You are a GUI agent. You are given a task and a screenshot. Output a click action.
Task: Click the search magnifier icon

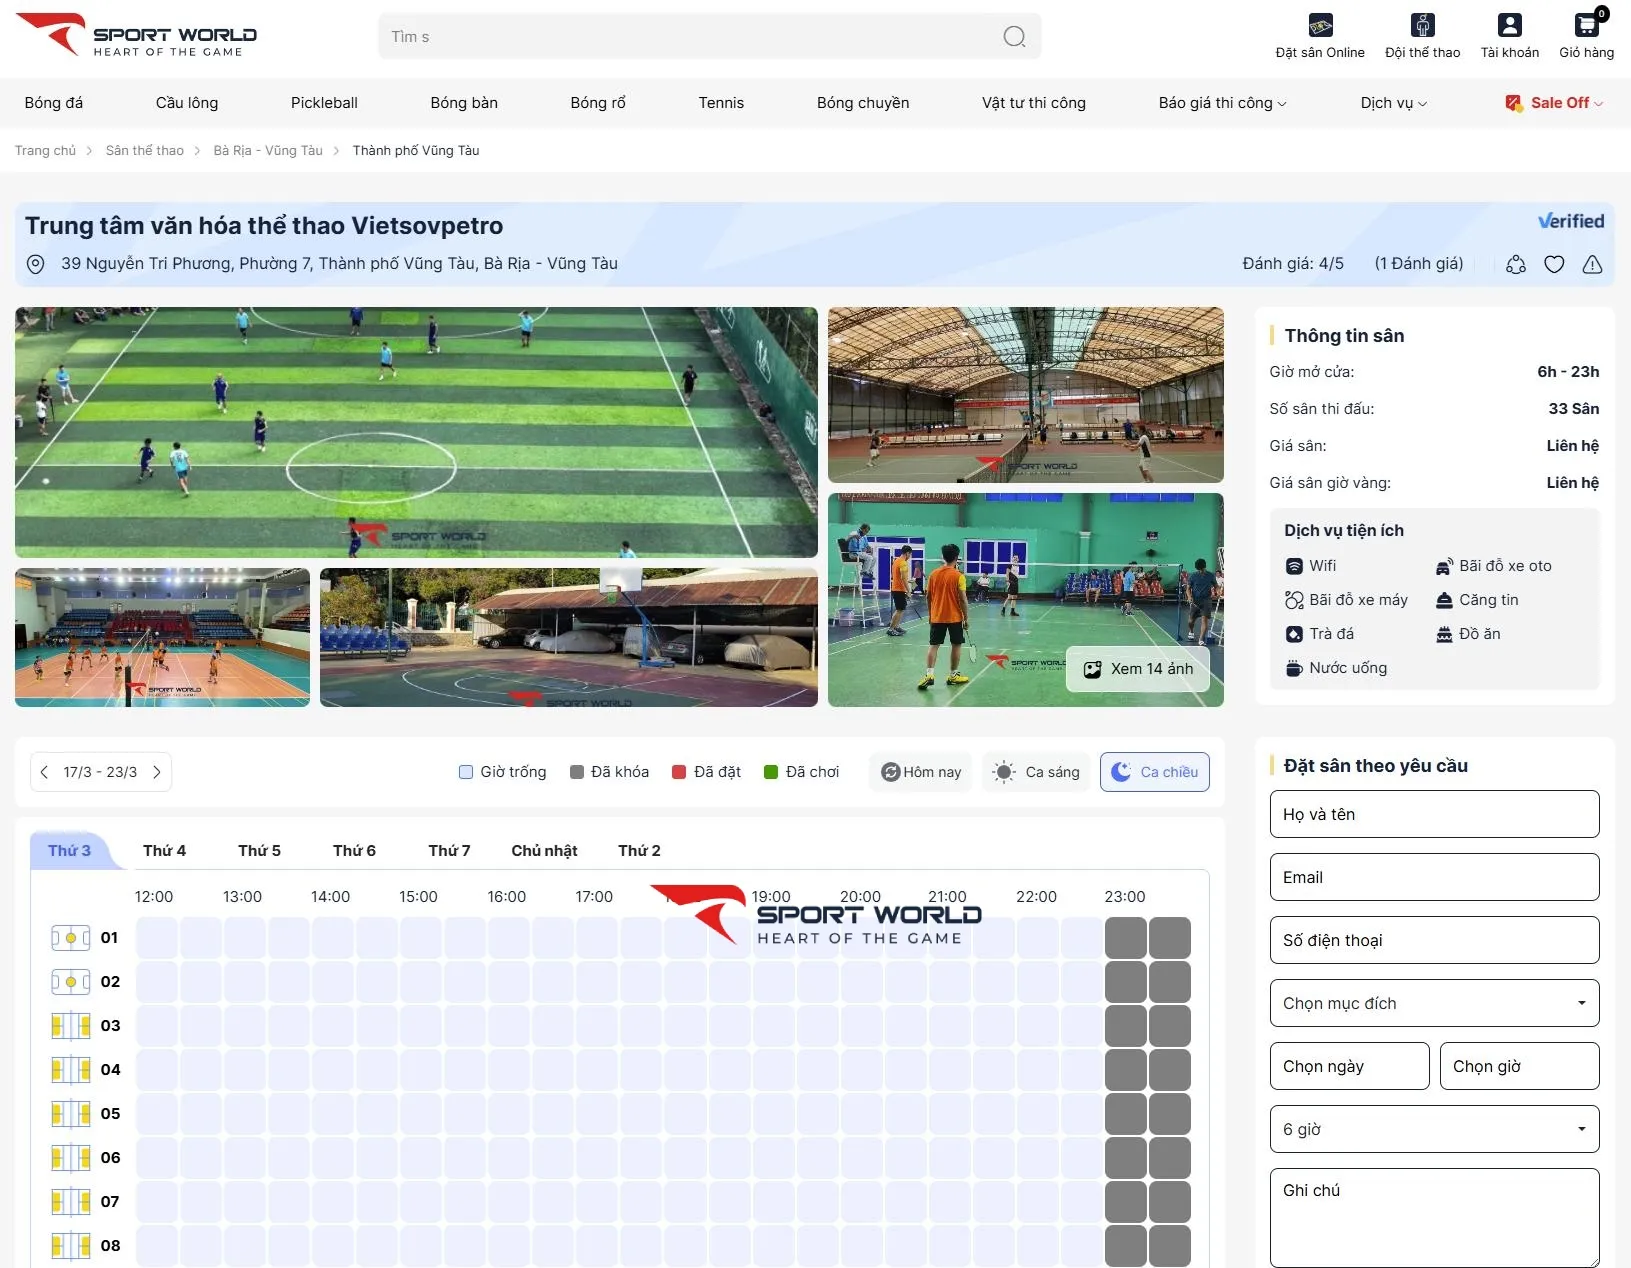point(1014,37)
